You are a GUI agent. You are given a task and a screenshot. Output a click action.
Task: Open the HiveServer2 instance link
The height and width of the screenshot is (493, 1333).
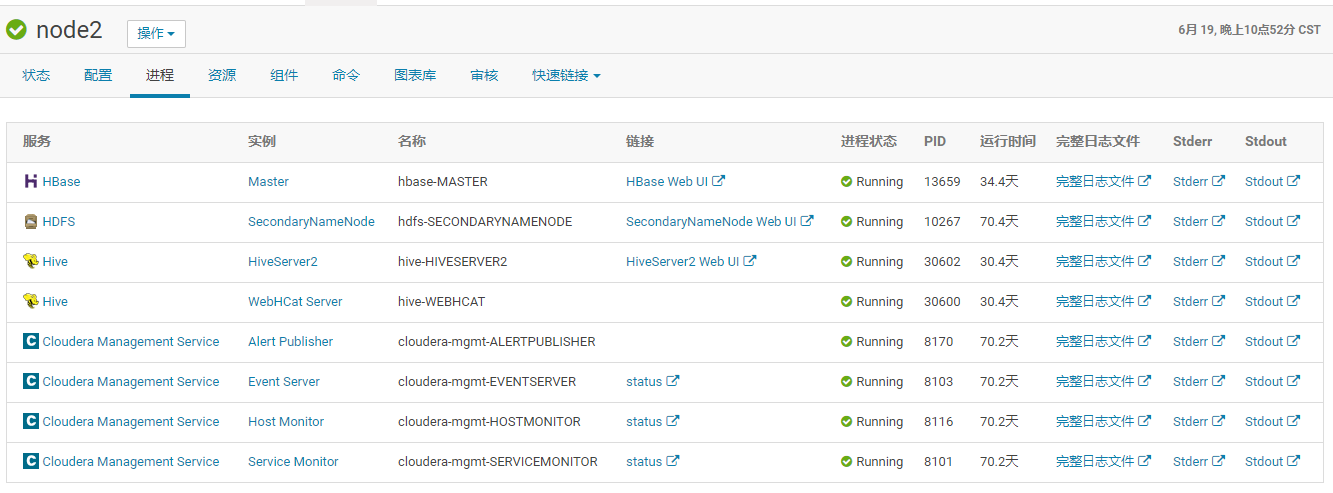pos(283,262)
